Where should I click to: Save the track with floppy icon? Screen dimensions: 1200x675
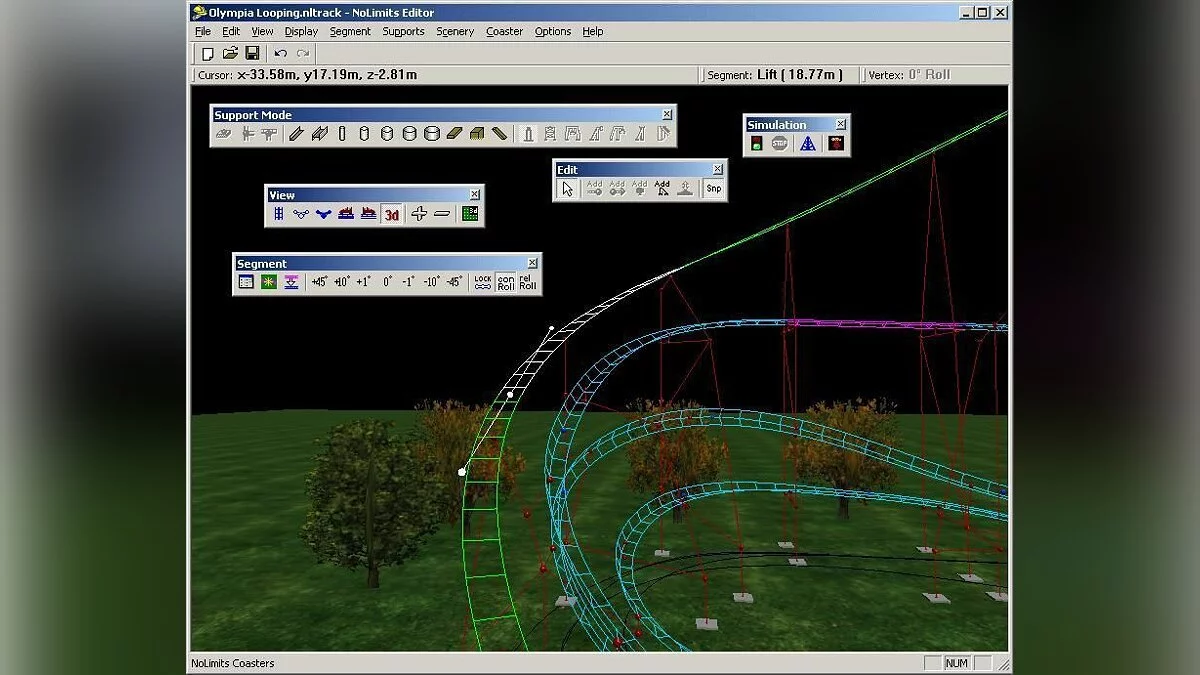tap(252, 53)
